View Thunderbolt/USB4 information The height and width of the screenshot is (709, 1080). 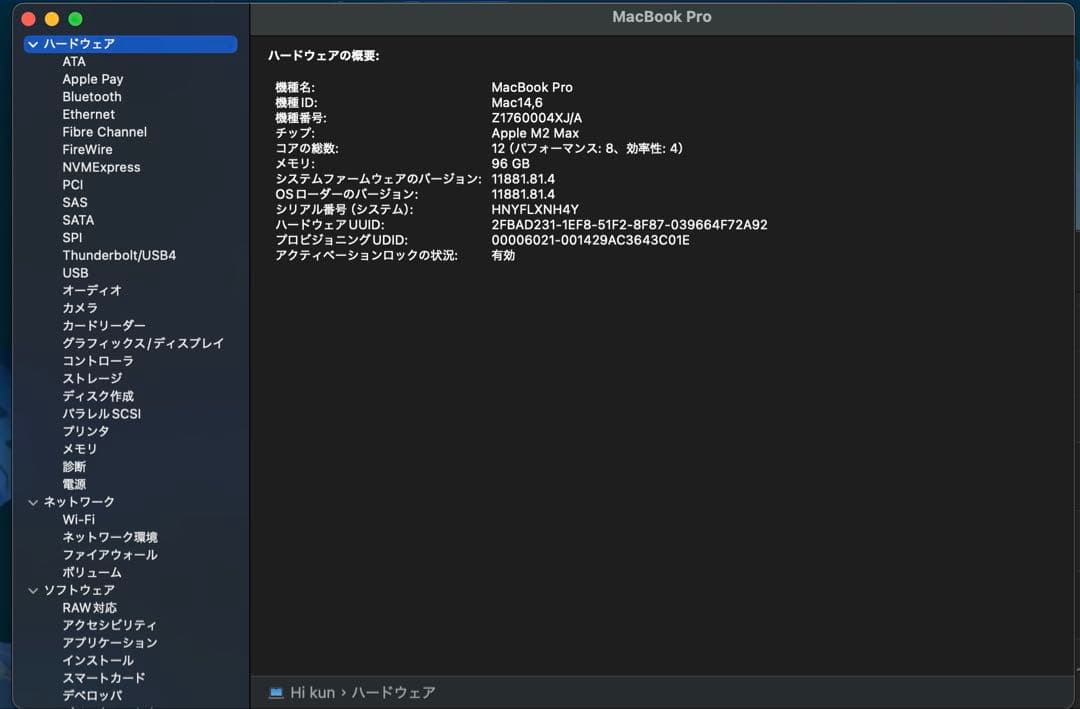(120, 255)
